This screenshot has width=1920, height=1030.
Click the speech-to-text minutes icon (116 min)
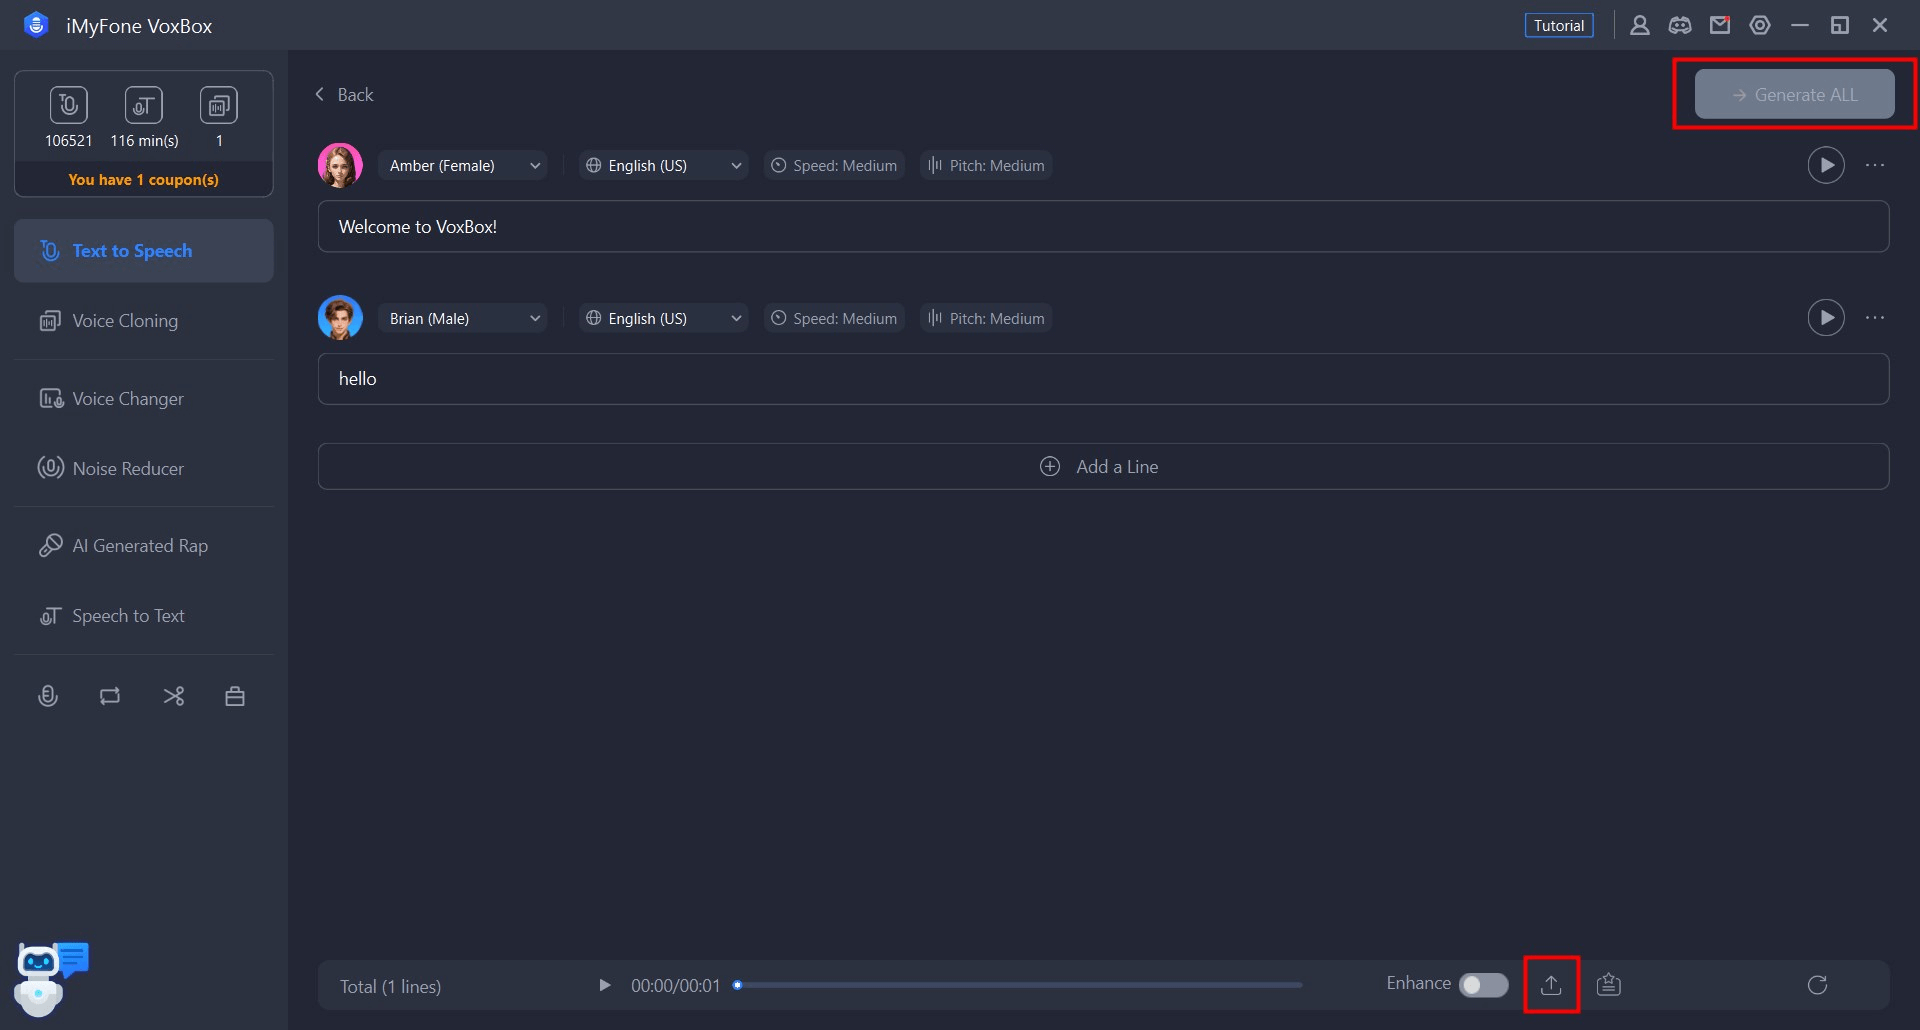[x=144, y=105]
